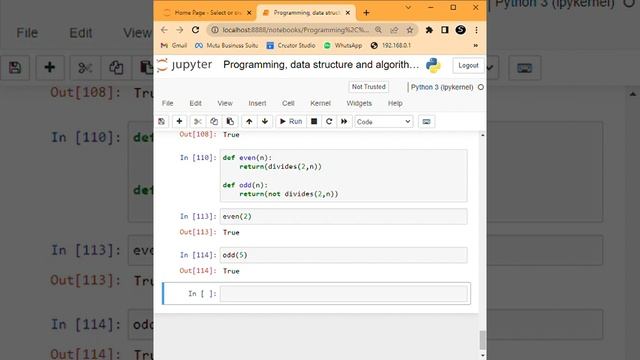Screen dimensions: 640x360
Task: Open the Cell menu
Action: tap(288, 103)
